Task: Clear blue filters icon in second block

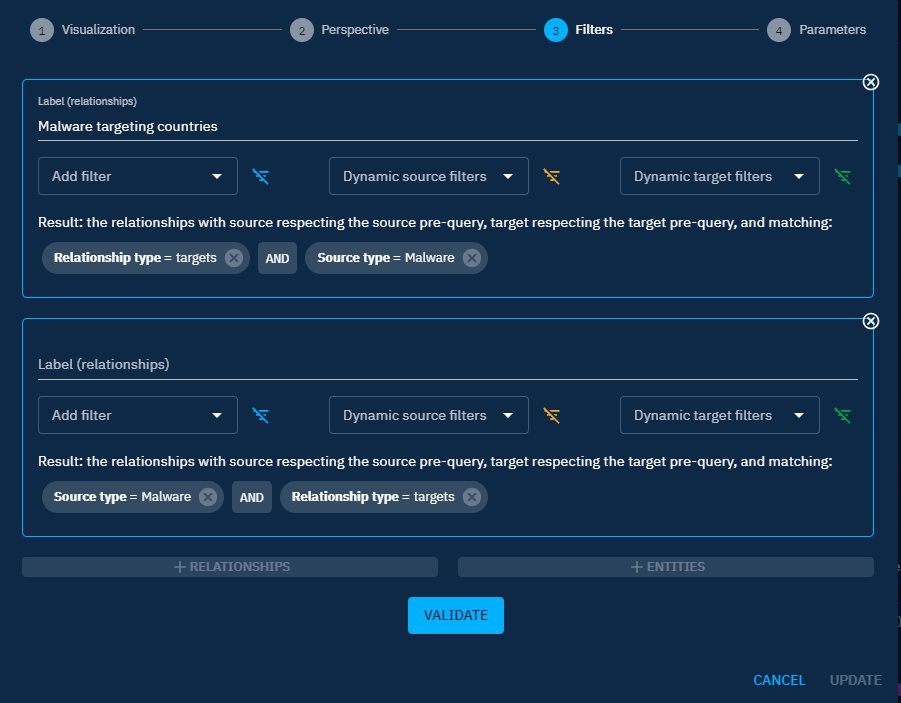Action: point(261,416)
